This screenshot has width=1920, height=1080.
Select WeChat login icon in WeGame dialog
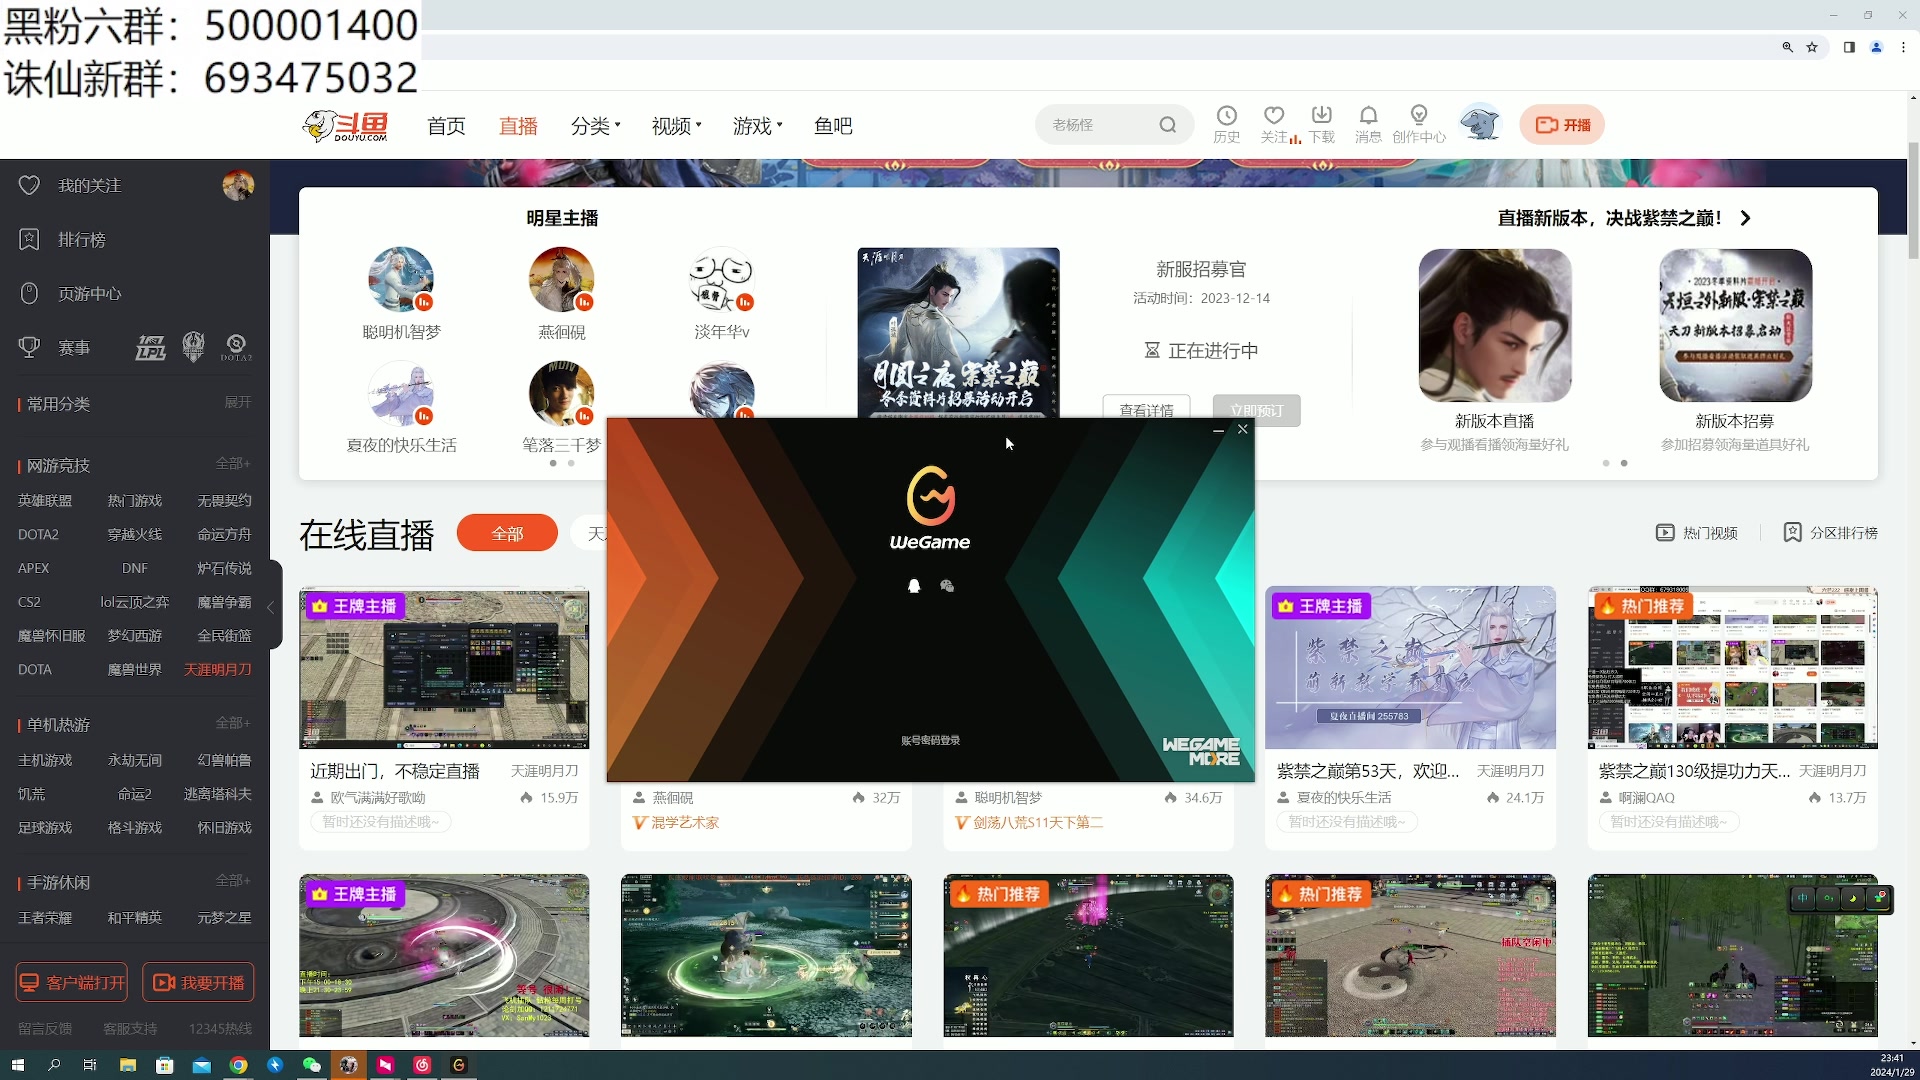tap(947, 587)
